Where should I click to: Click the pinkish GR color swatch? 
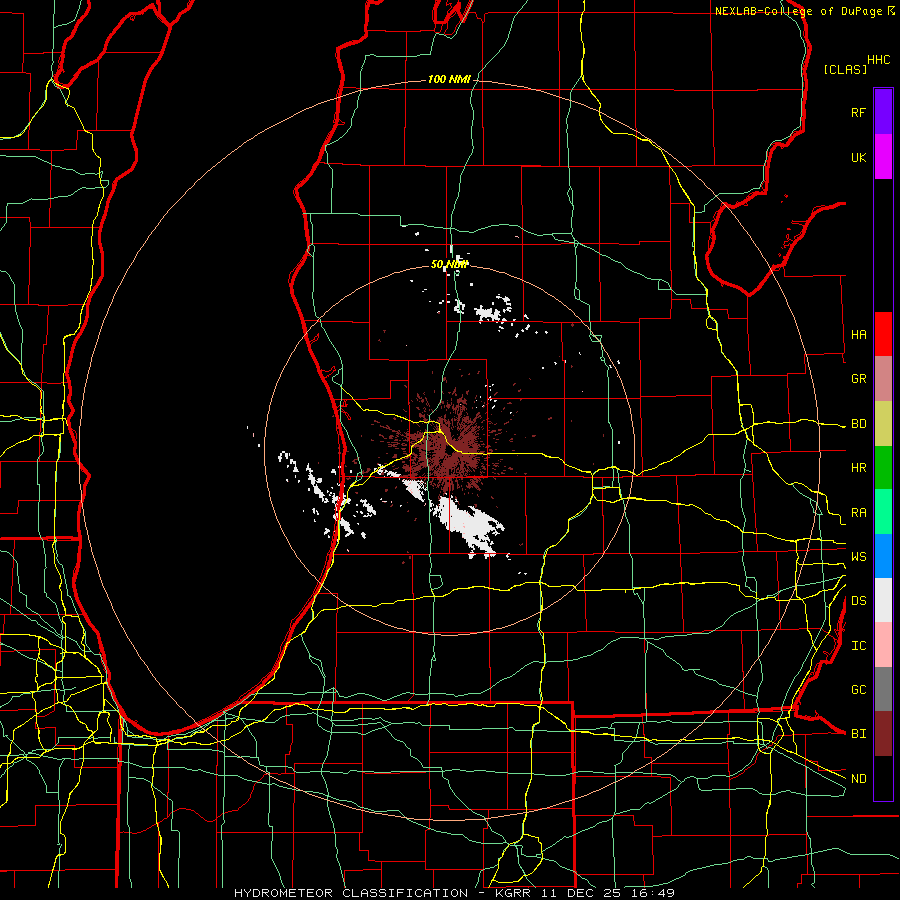click(x=883, y=379)
